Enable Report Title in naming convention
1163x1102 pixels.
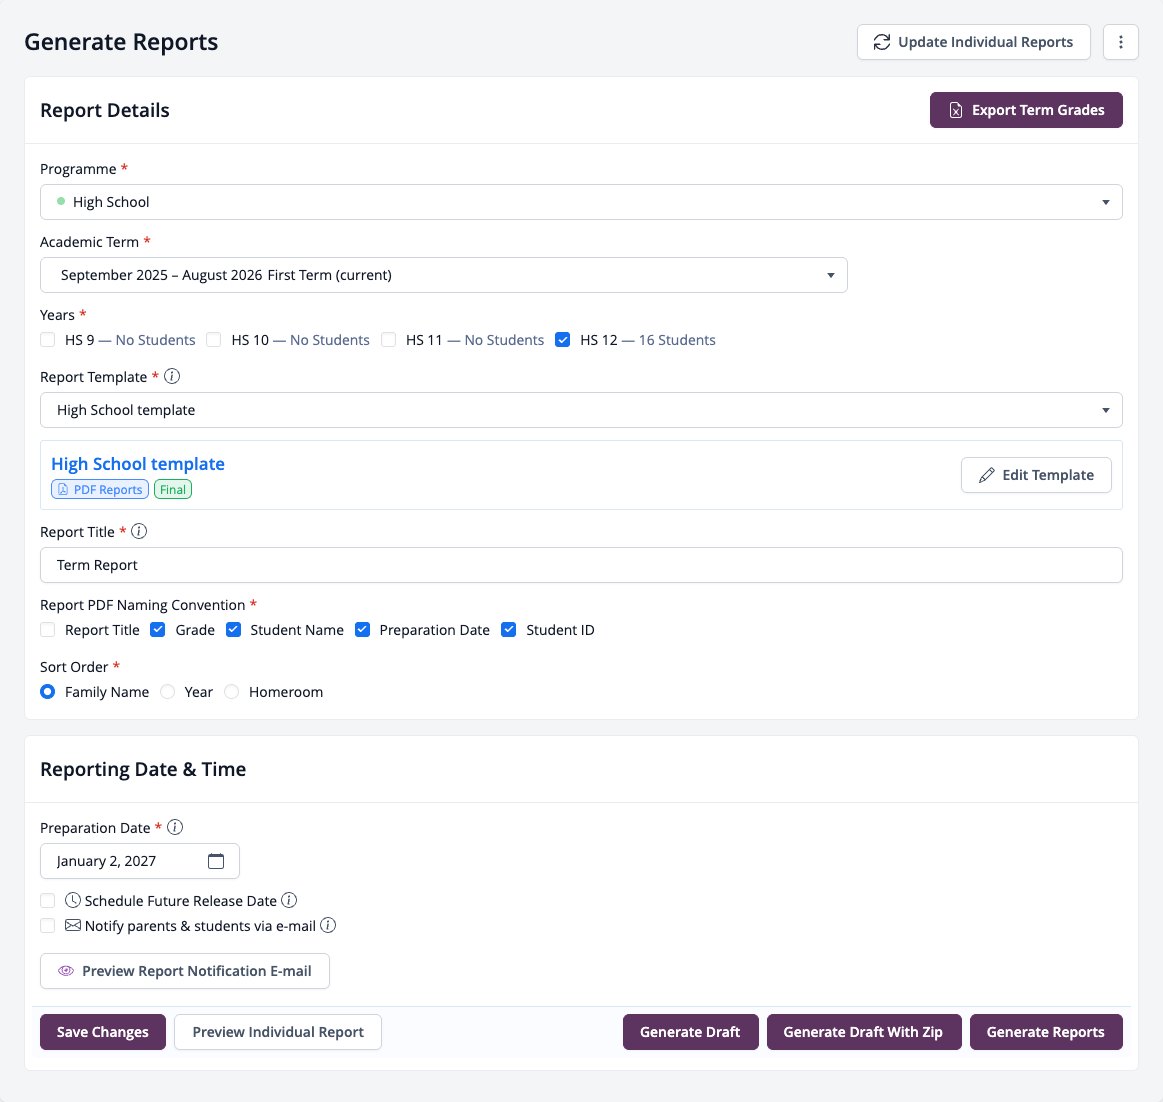[47, 630]
